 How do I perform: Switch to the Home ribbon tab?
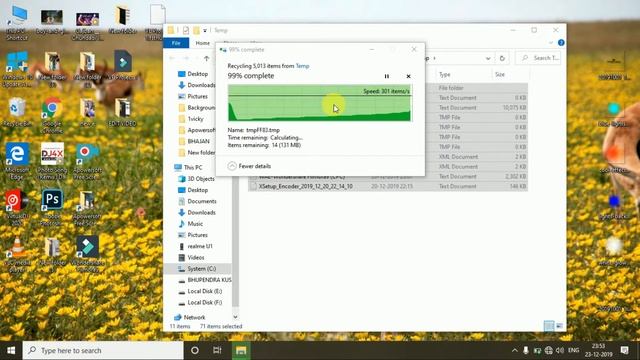202,43
